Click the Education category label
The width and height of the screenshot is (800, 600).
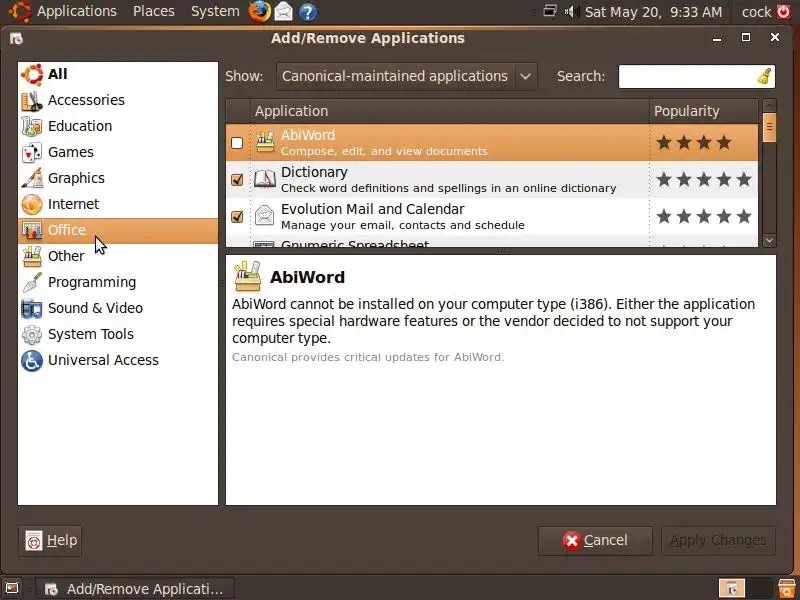(x=80, y=126)
